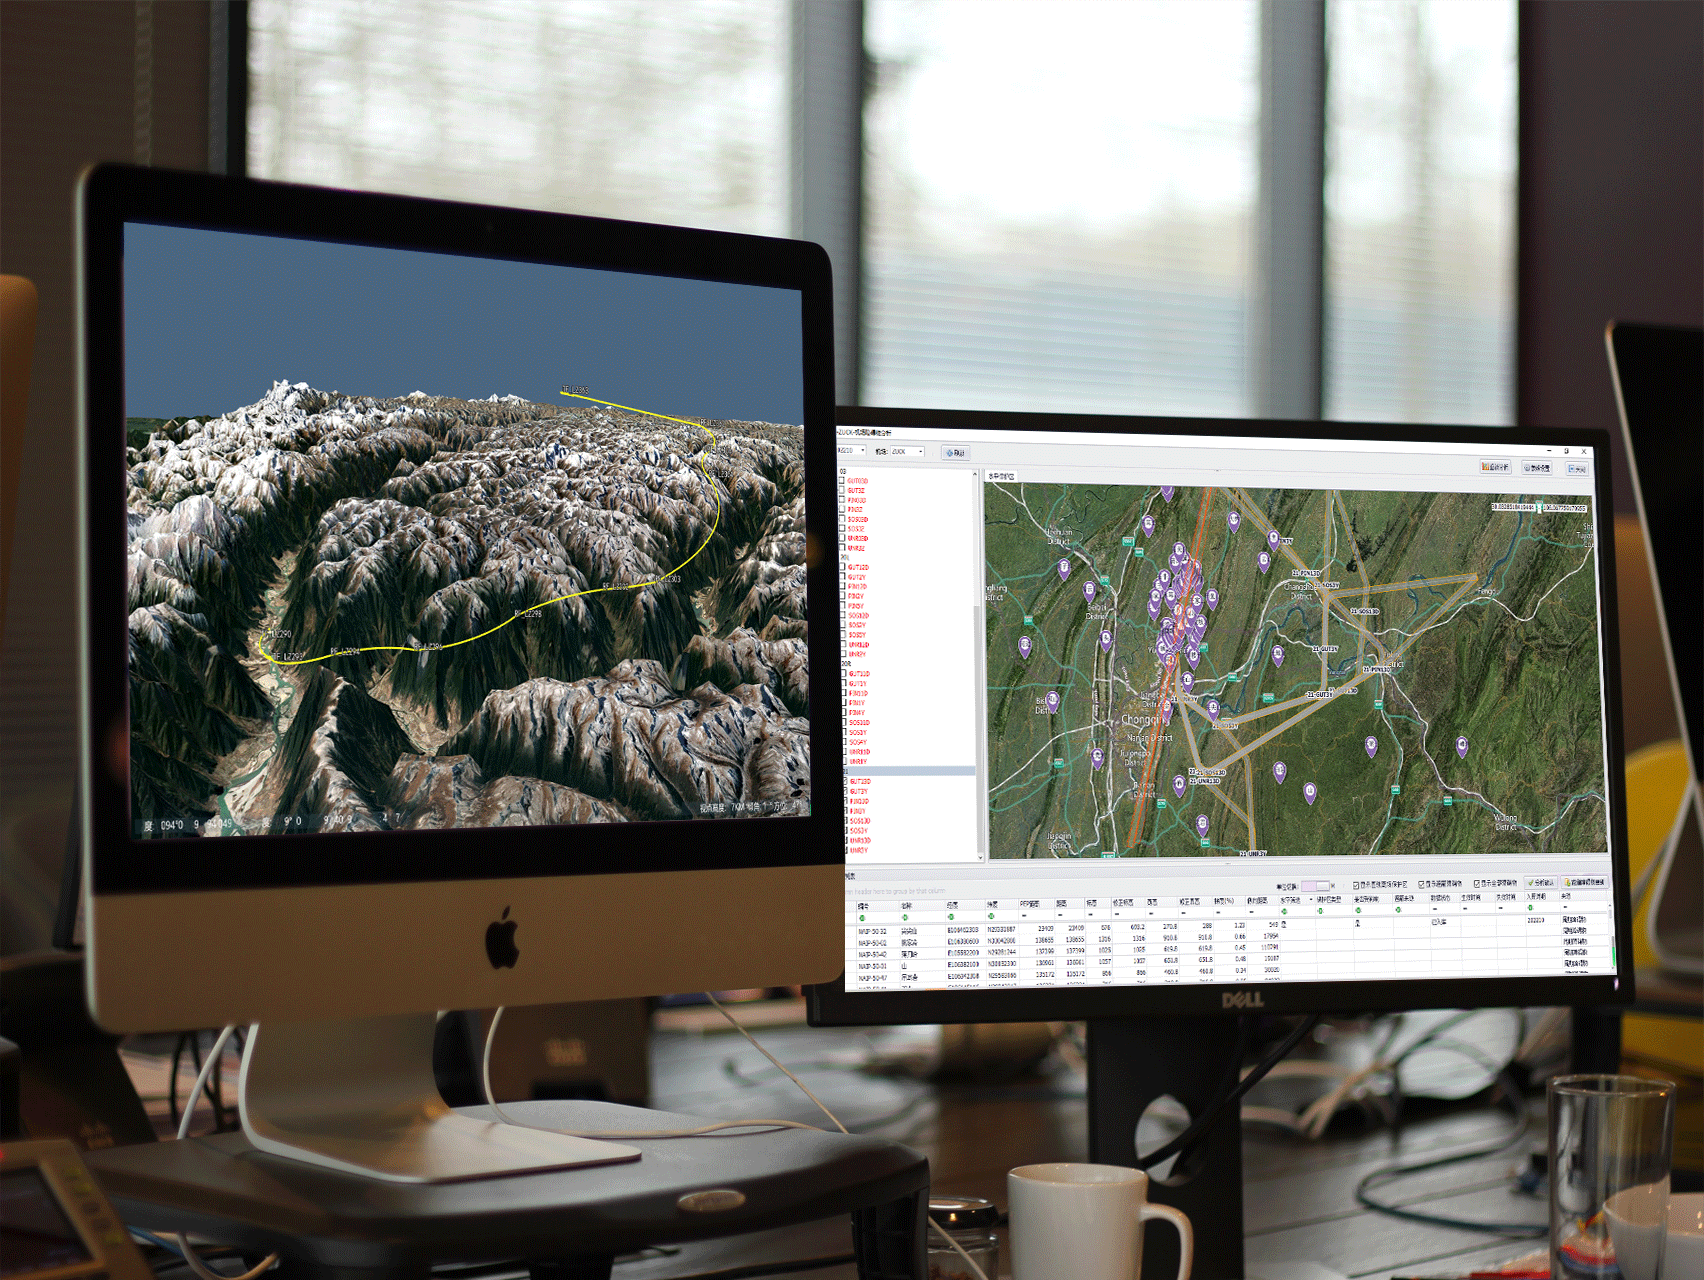1704x1280 pixels.
Task: Toggle the PIN03D checkbox in the procedure list
Action: click(842, 500)
